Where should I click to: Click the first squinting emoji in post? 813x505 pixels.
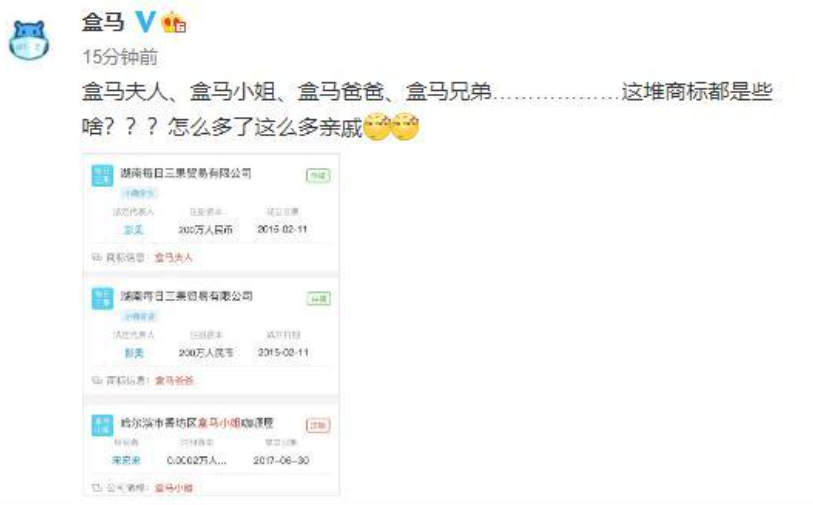pos(377,127)
